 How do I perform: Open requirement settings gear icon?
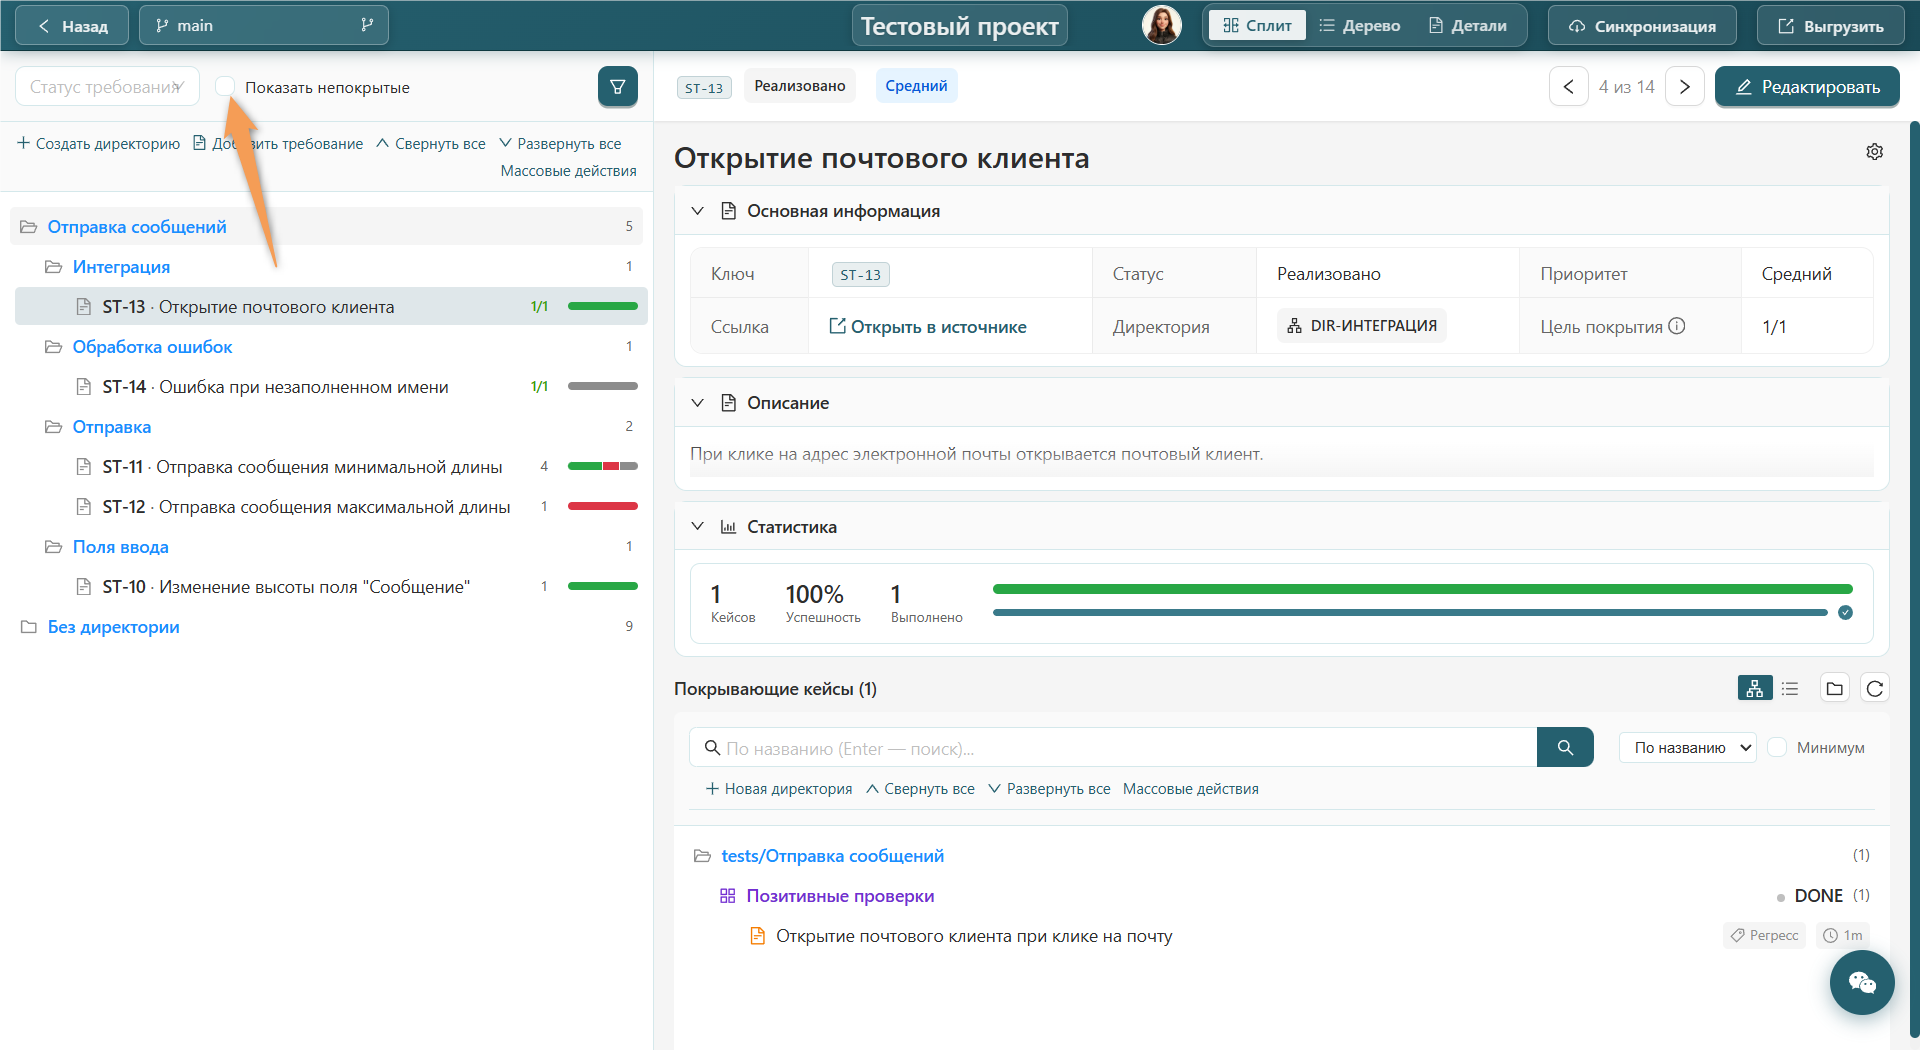(x=1874, y=151)
